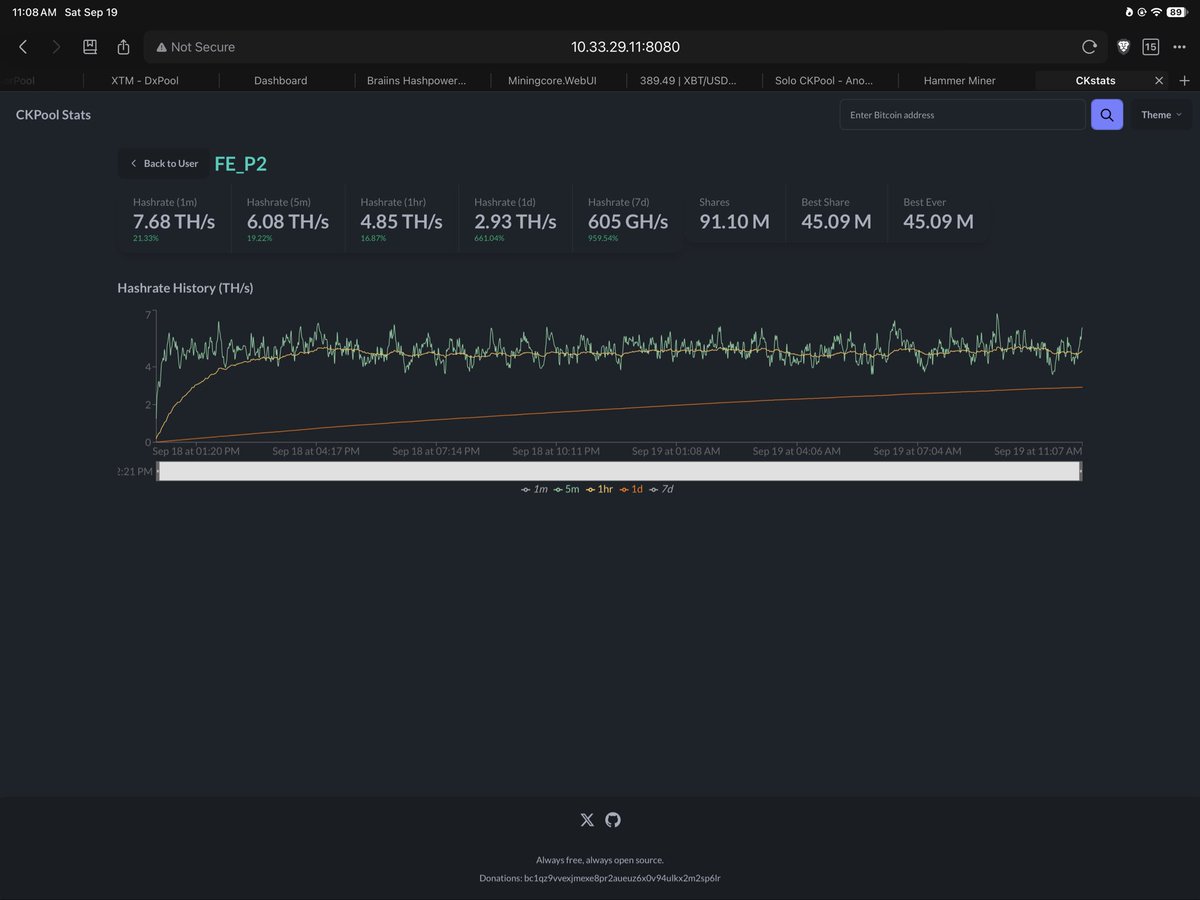Viewport: 1200px width, 900px height.
Task: Click the Best Share 45.09 M value
Action: pyautogui.click(x=837, y=222)
